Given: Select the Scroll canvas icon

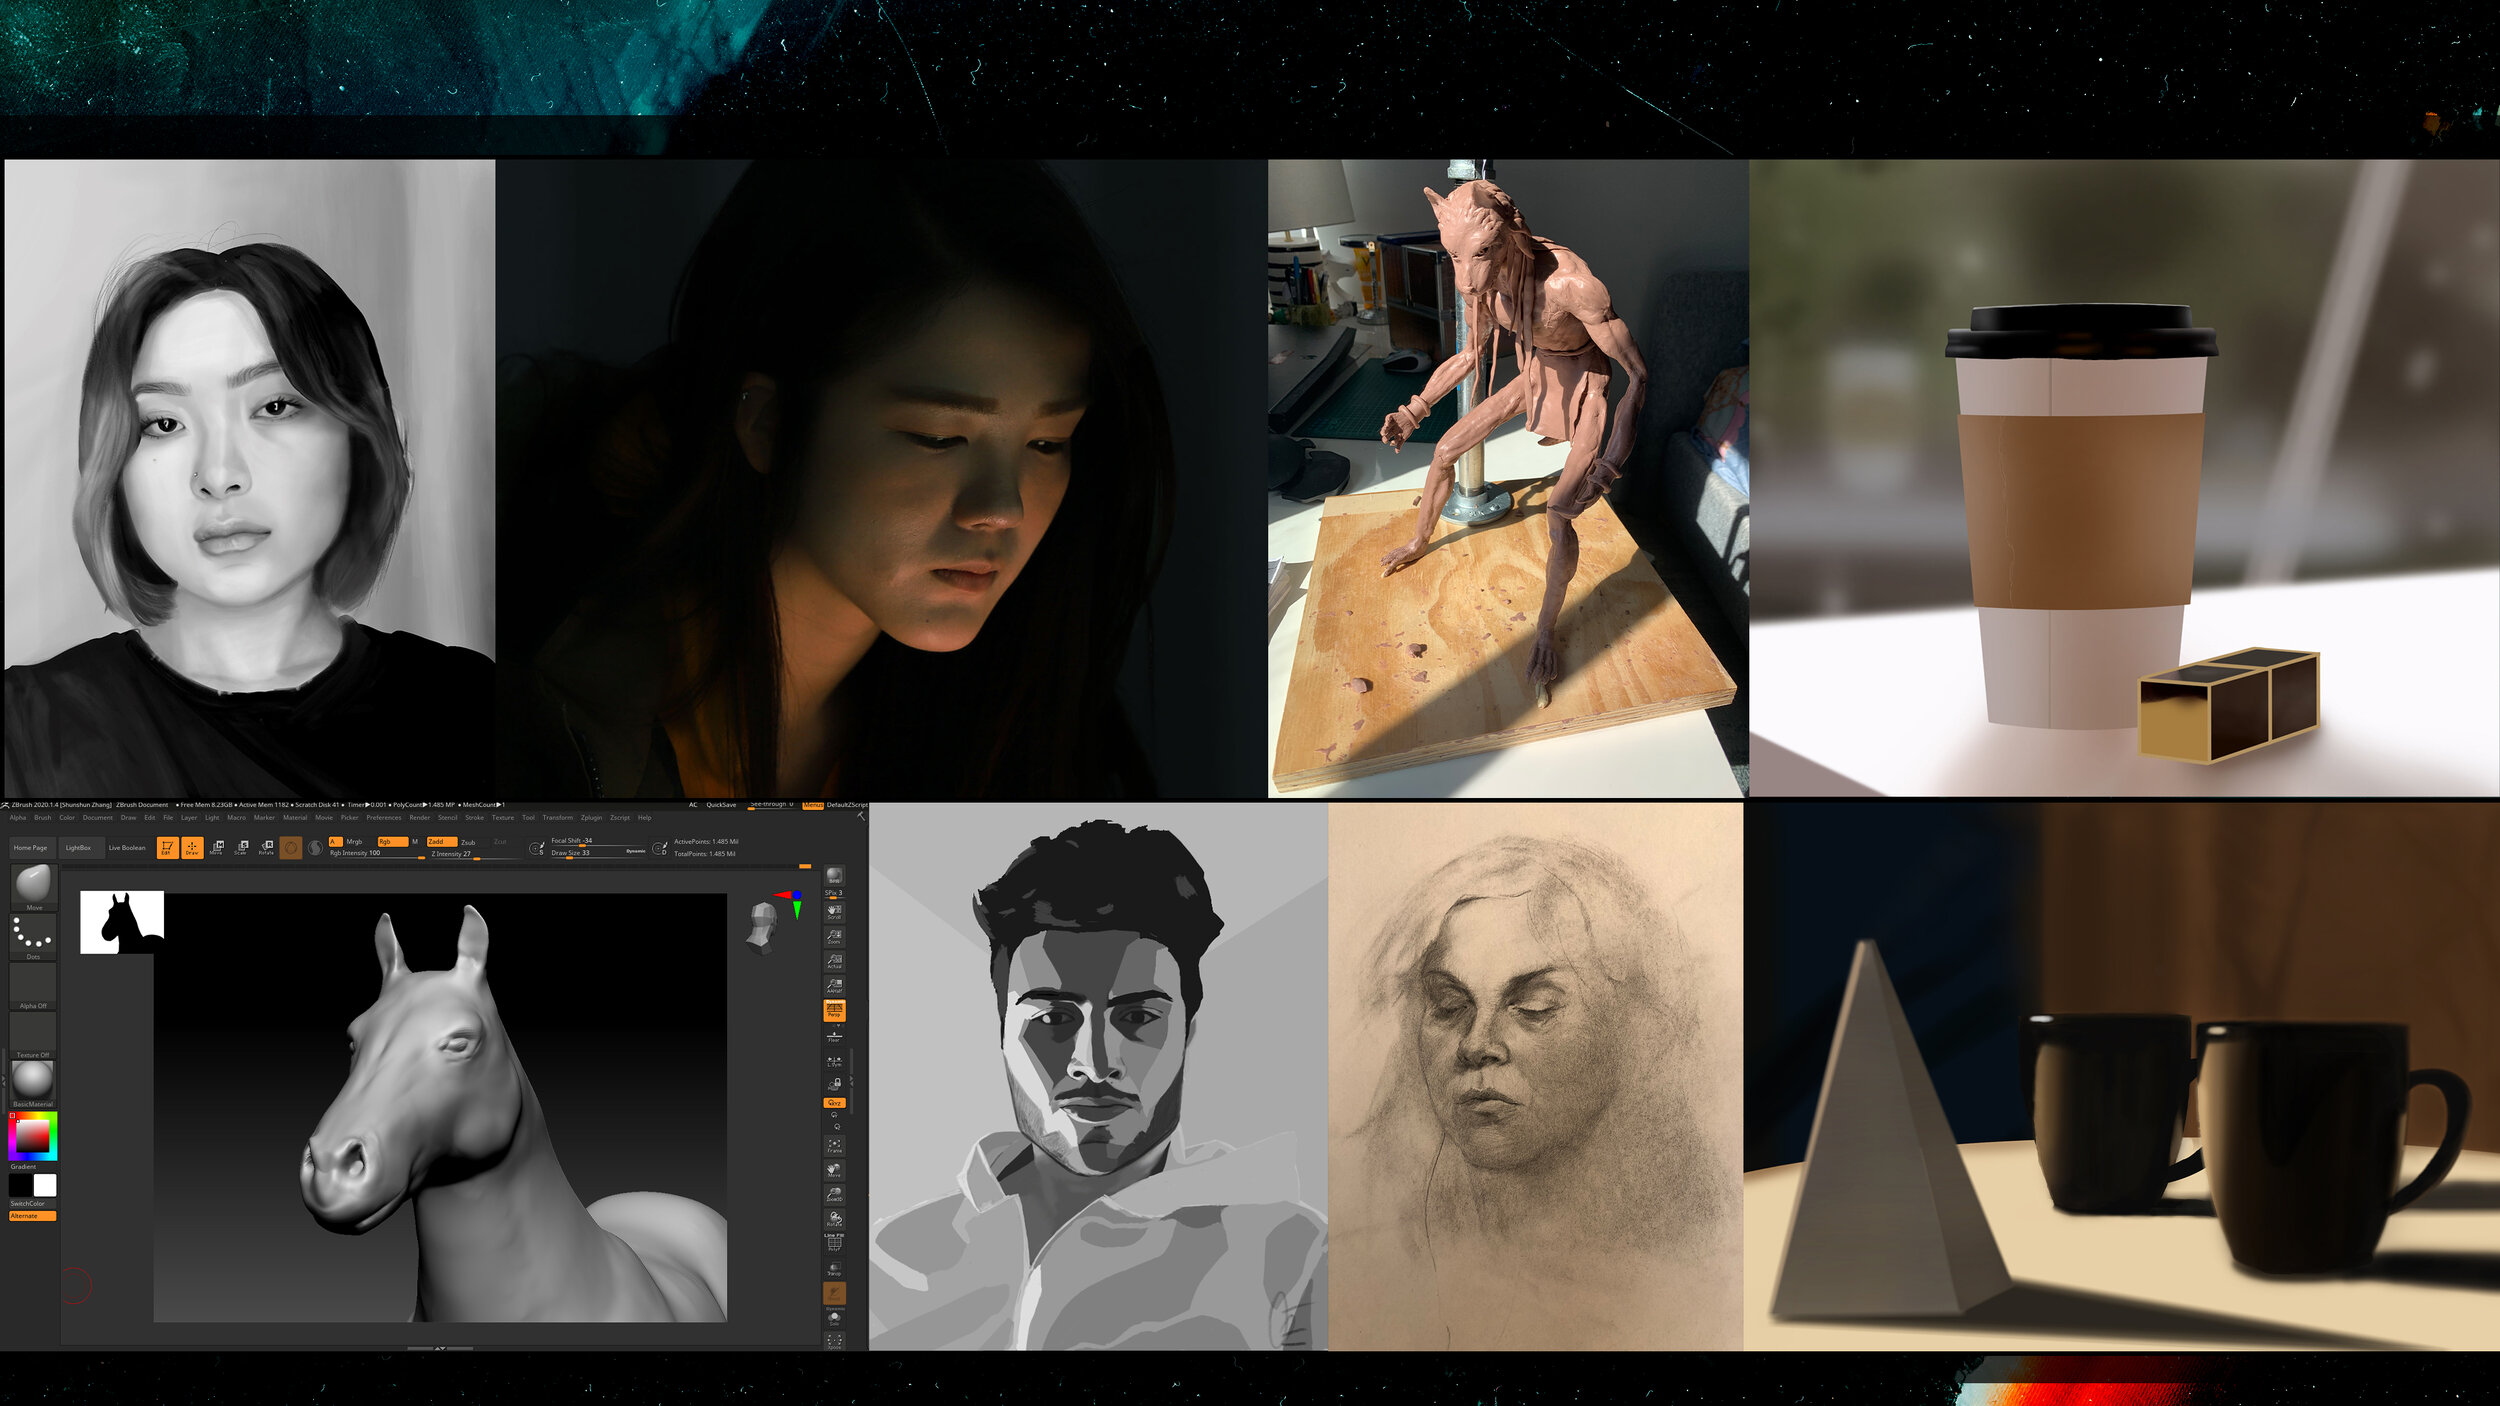Looking at the screenshot, I should tap(834, 911).
